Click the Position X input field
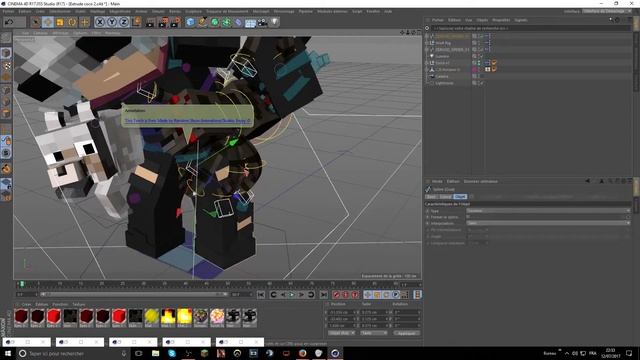The width and height of the screenshot is (640, 360). (341, 312)
